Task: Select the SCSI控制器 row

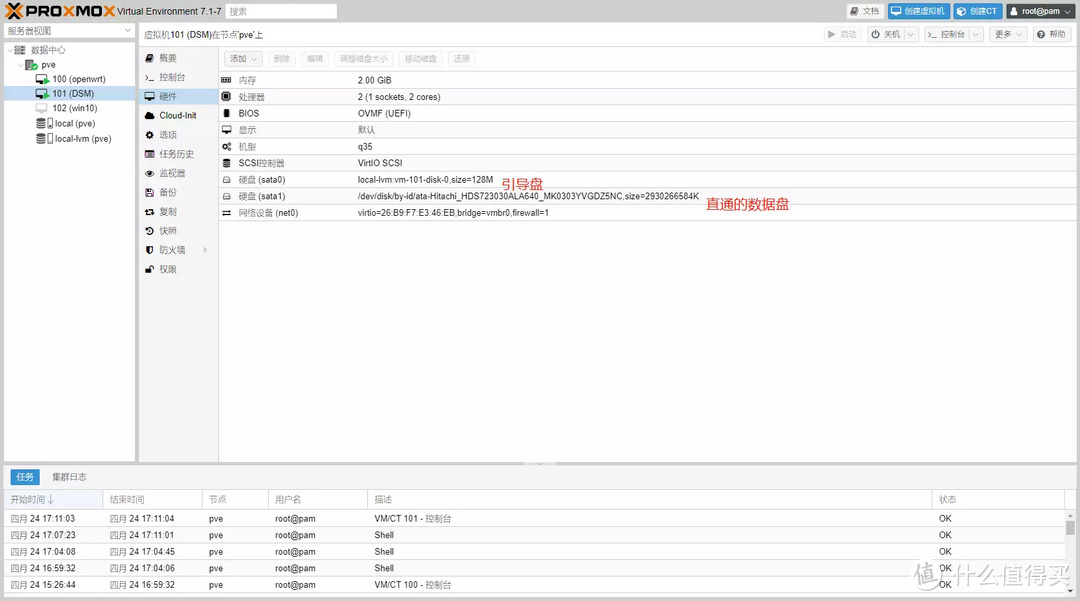Action: tap(647, 163)
